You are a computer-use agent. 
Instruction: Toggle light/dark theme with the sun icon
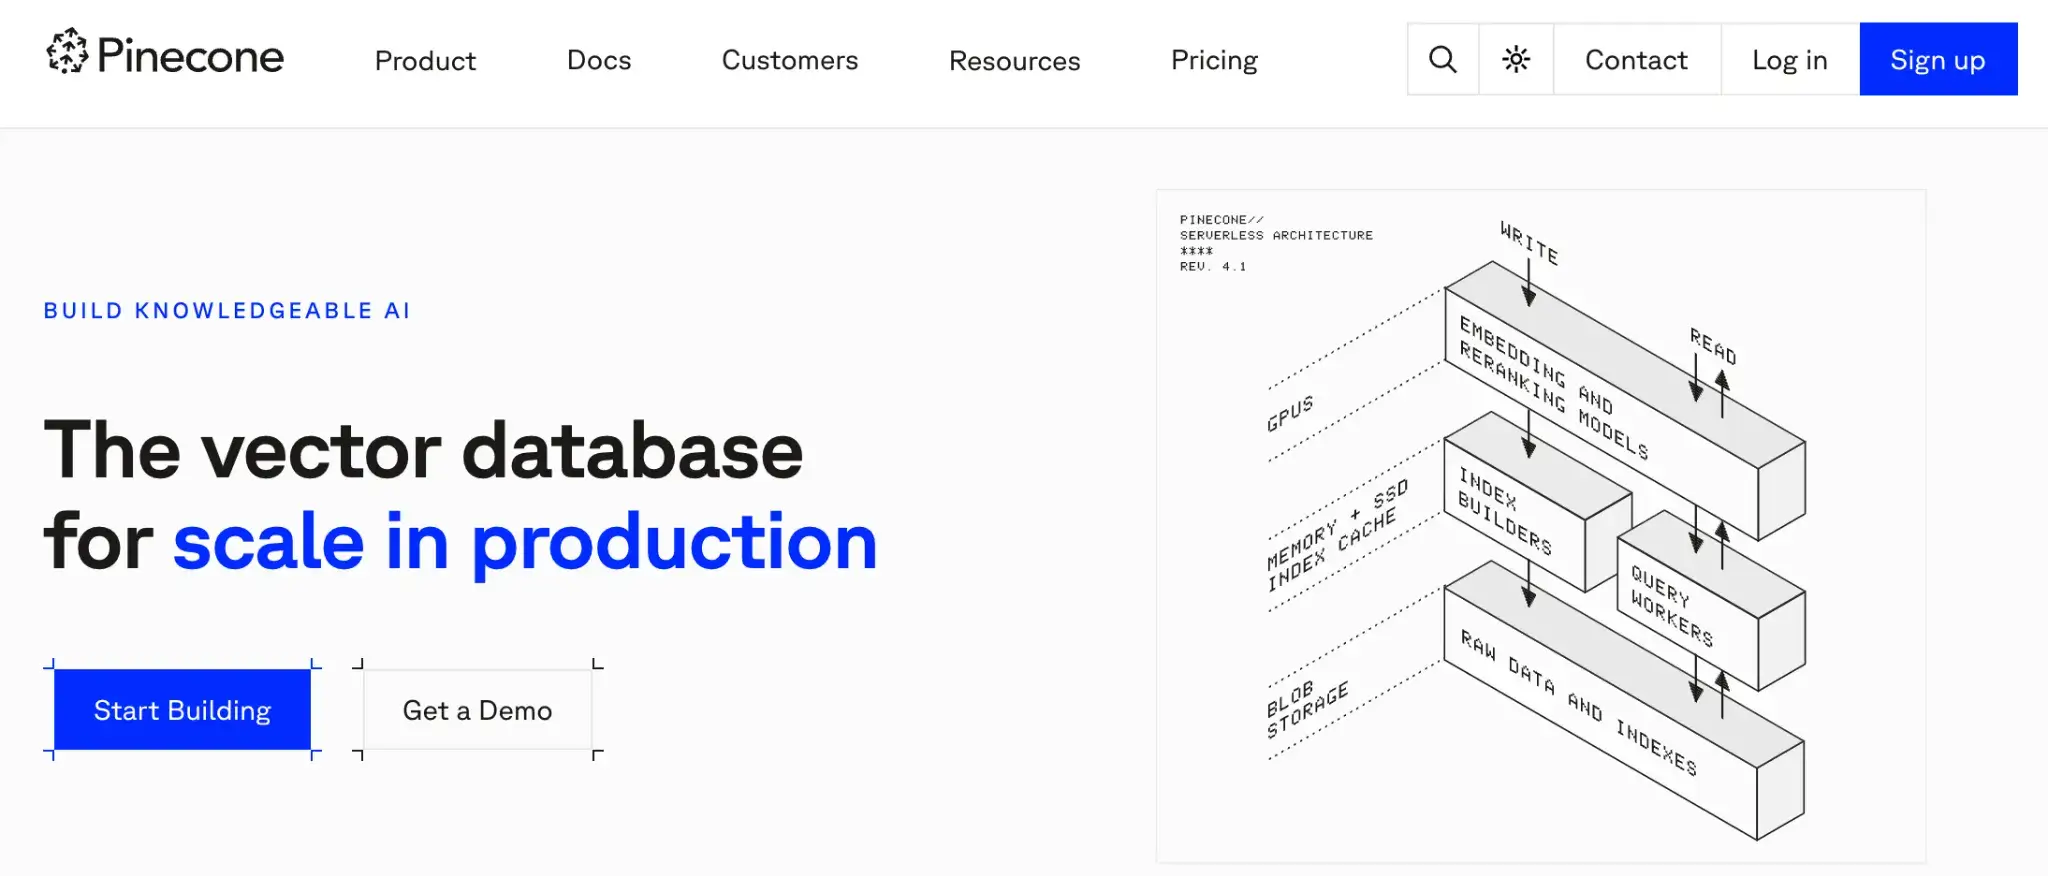1516,60
